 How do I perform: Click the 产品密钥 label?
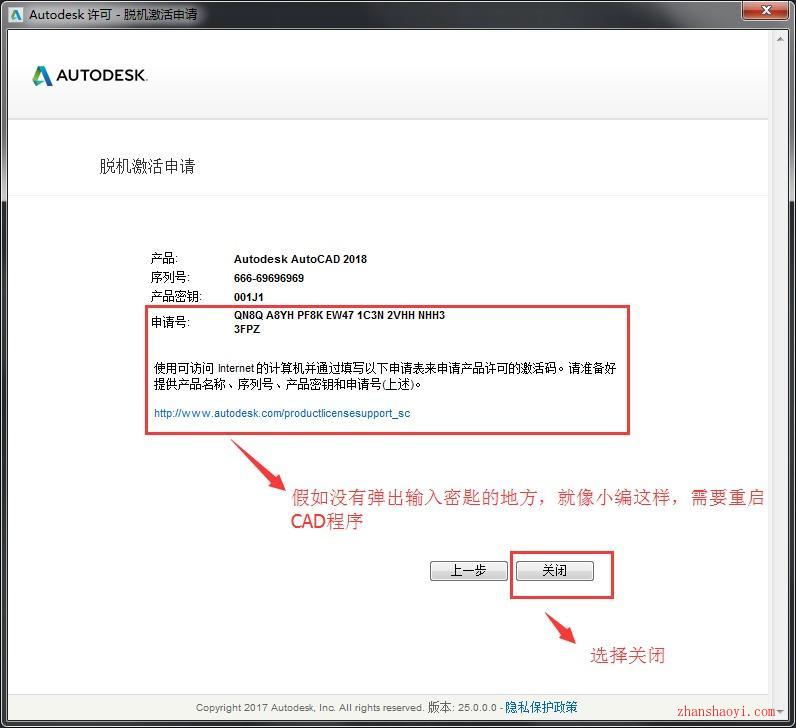click(176, 296)
